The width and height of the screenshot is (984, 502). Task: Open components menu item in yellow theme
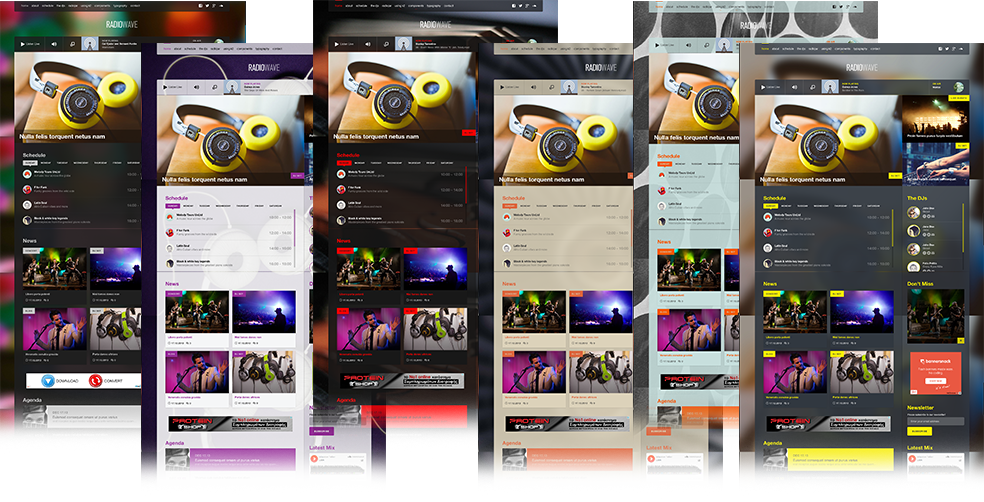[842, 49]
